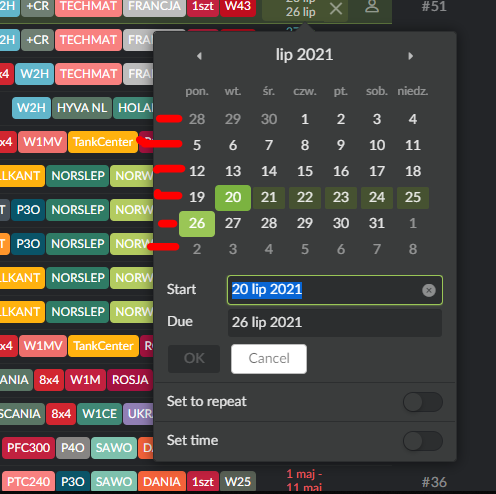Choose July 15 on the calendar
496x494 pixels.
point(305,171)
